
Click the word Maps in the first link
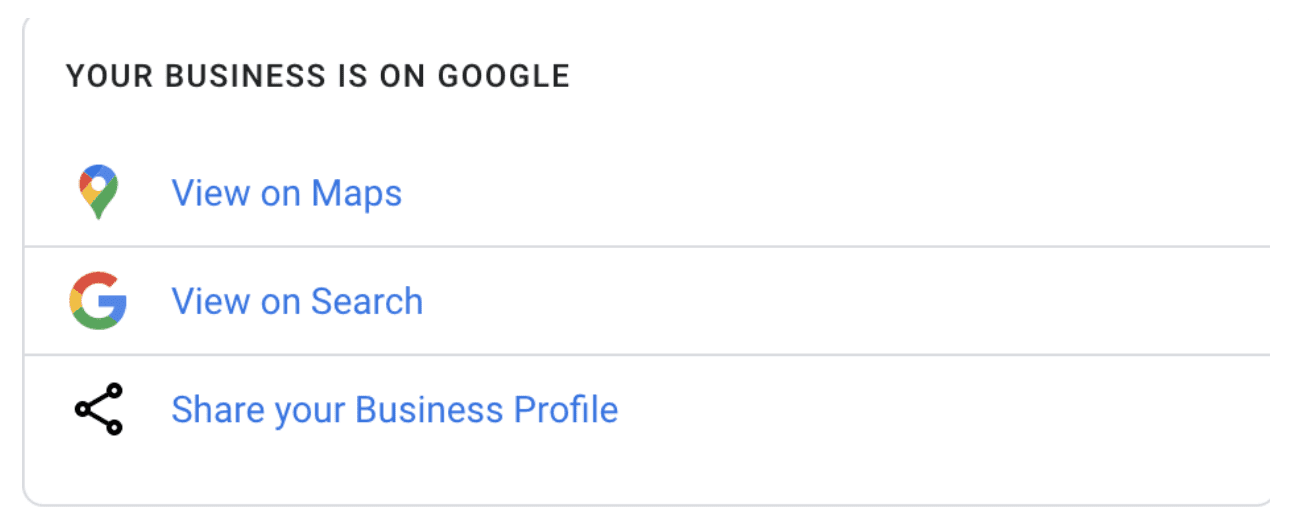pyautogui.click(x=356, y=193)
